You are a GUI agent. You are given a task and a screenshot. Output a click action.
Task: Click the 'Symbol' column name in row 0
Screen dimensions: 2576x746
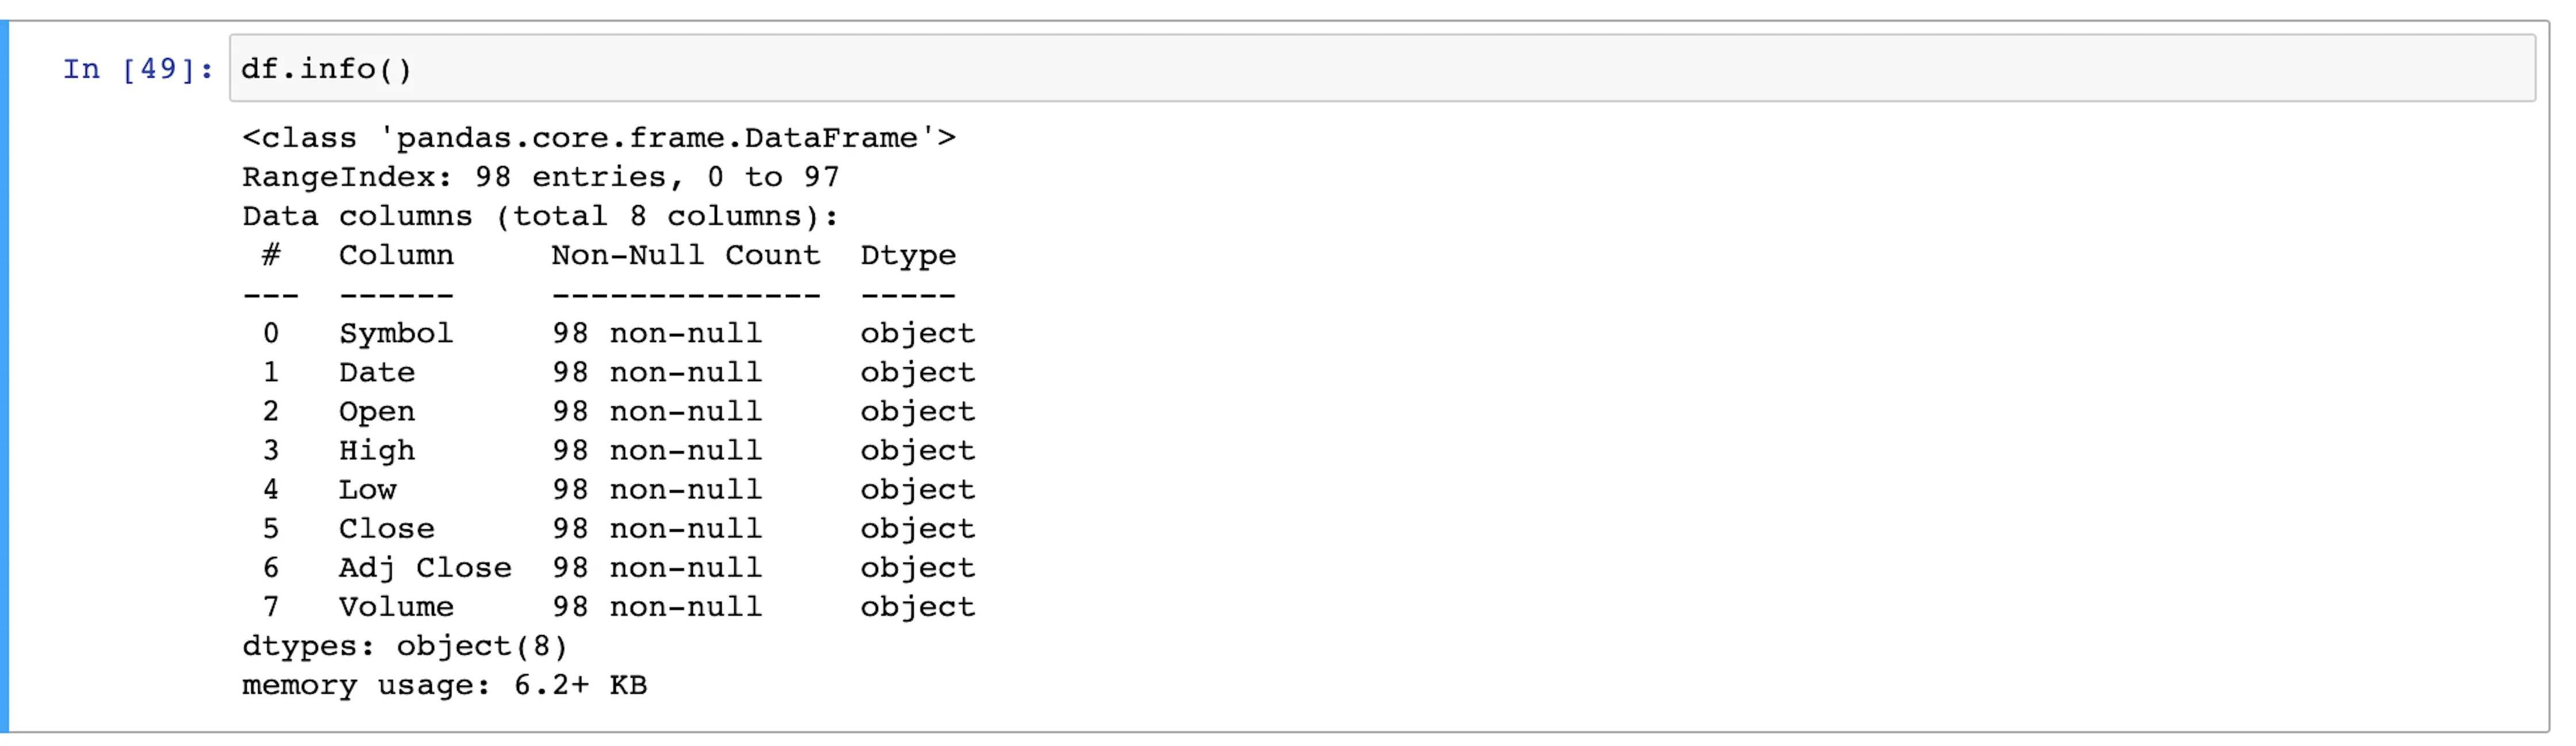click(396, 333)
